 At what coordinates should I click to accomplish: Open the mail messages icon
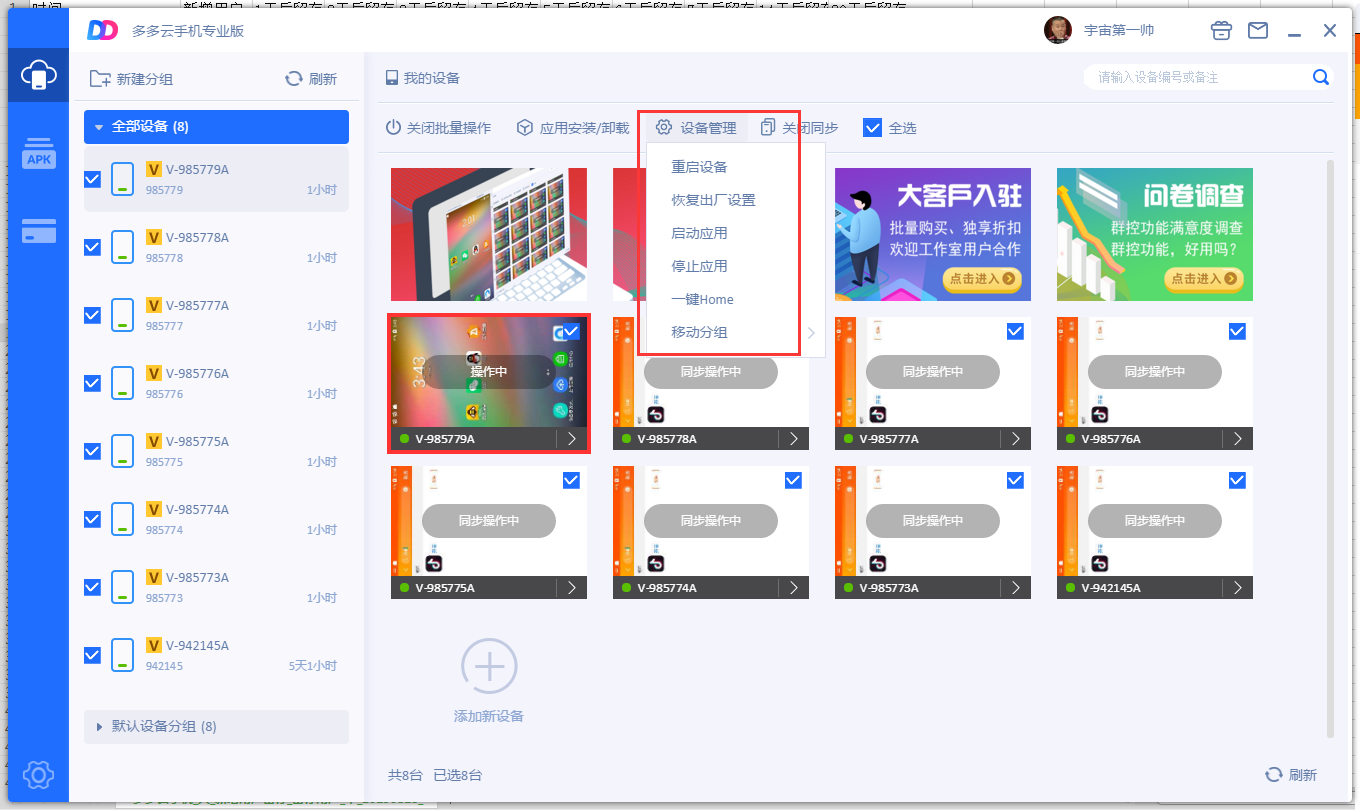1258,31
